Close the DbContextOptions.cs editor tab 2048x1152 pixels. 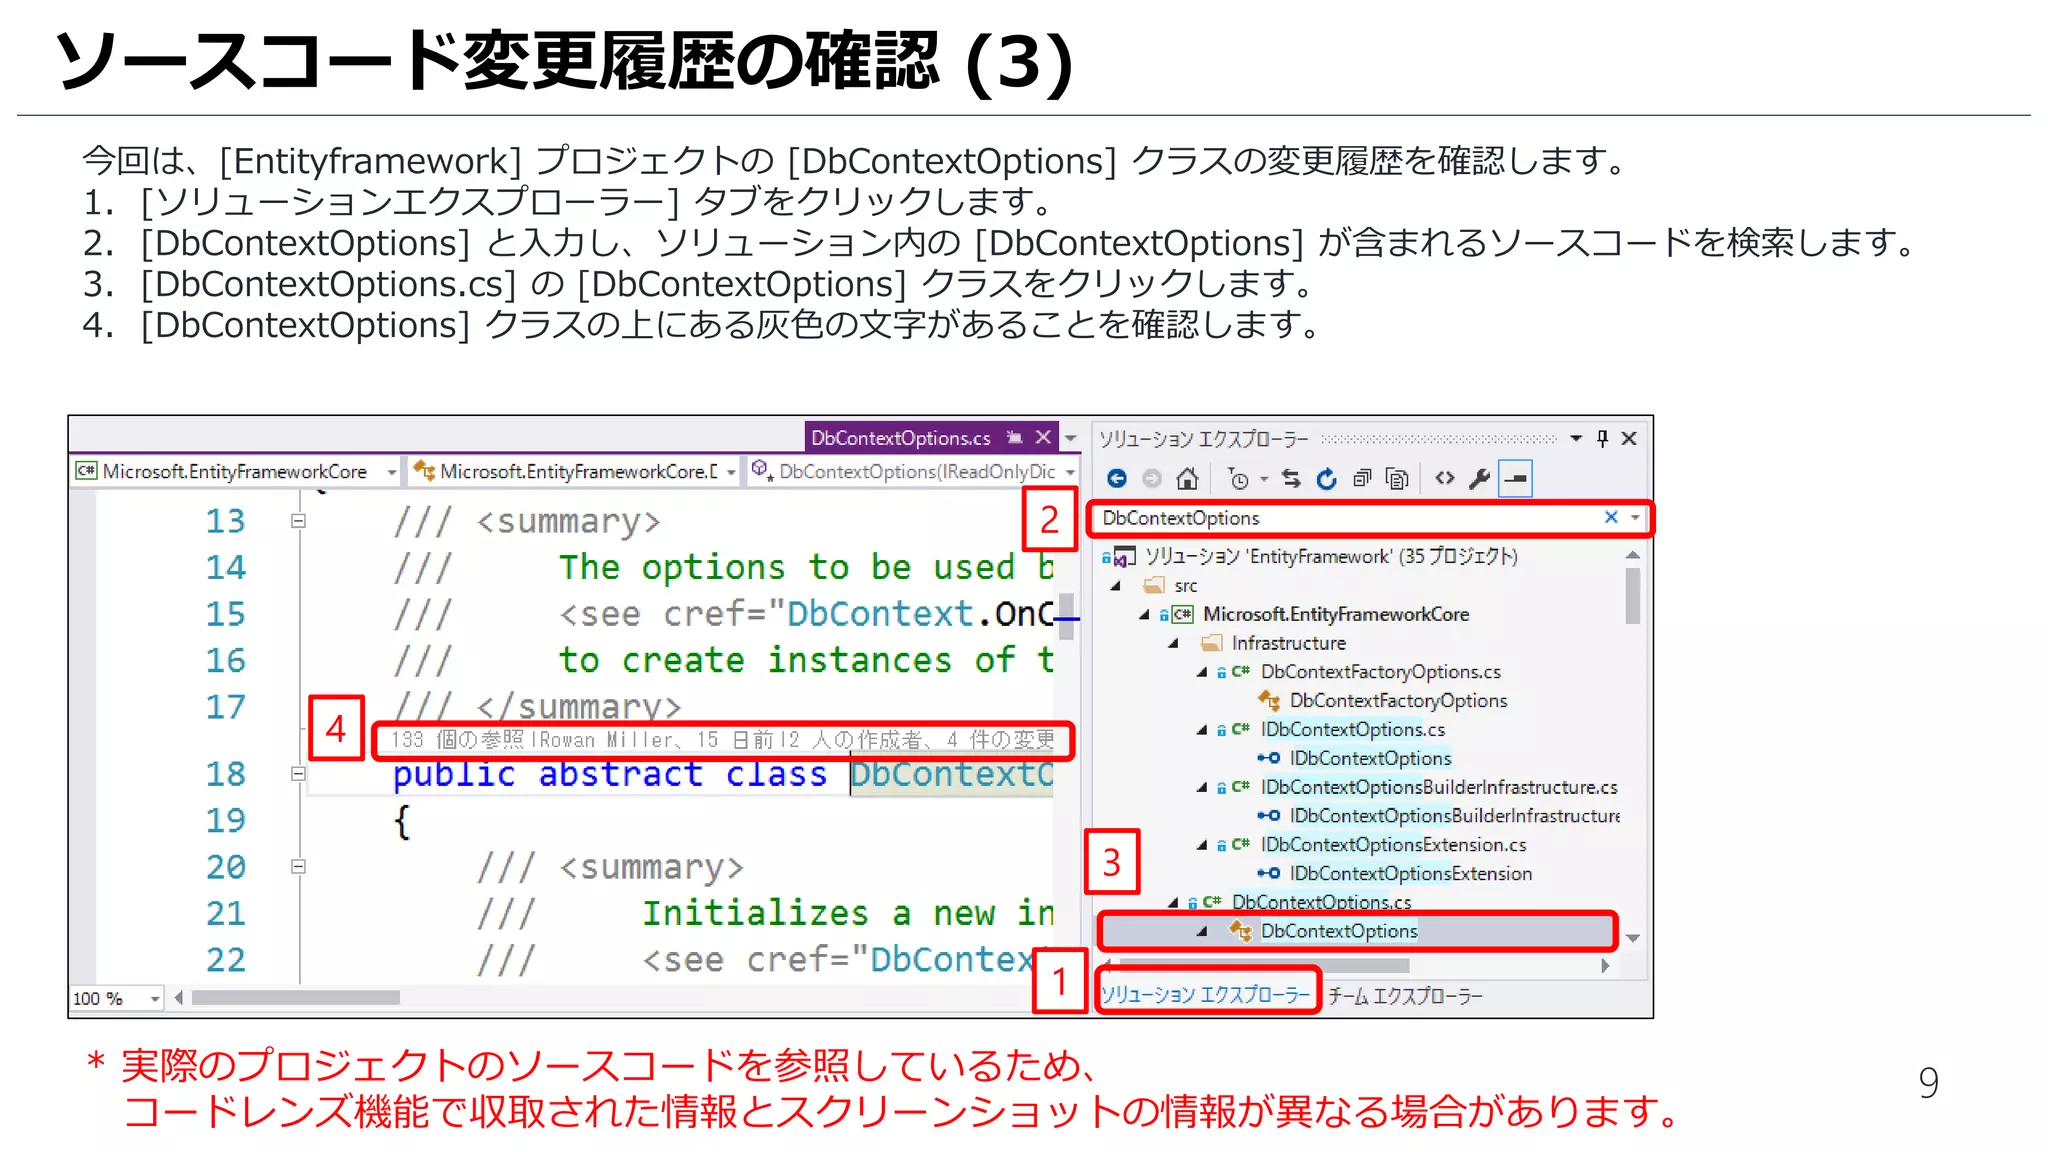1043,437
